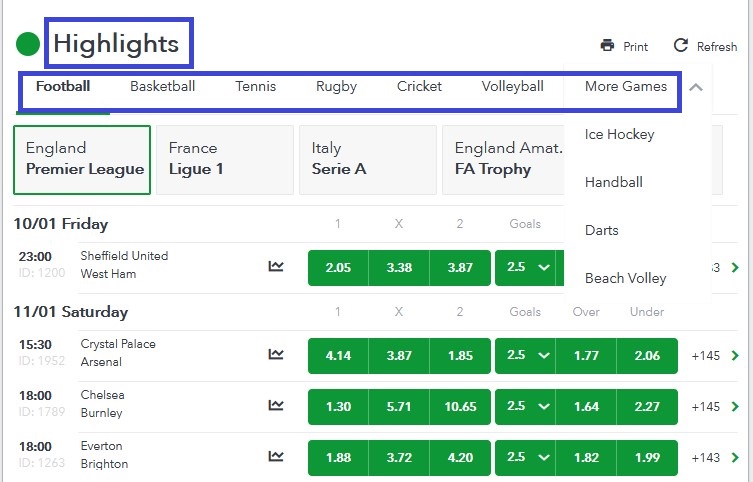The image size is (753, 482).
Task: Select Ice Hockey from More Games menu
Action: point(619,134)
